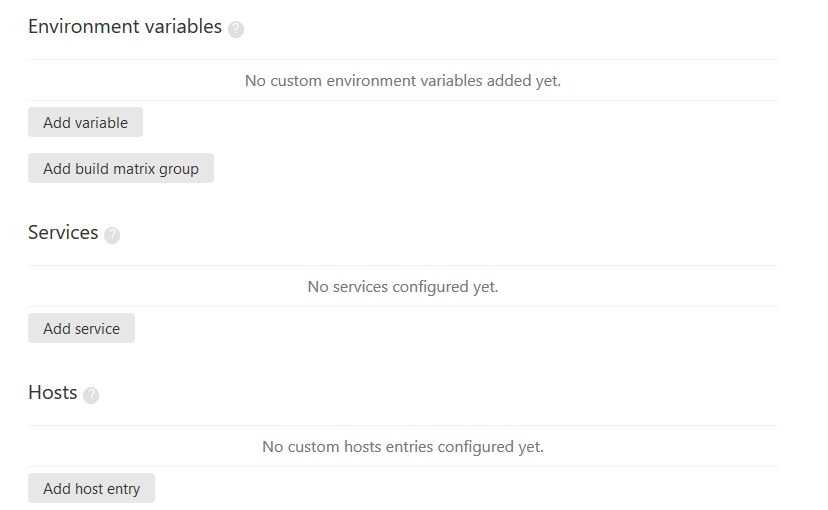Show help for the Hosts section
Screen dimensions: 828x510
91,395
